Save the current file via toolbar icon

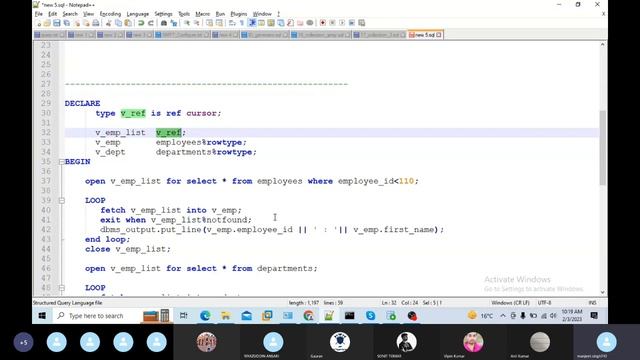pos(57,23)
